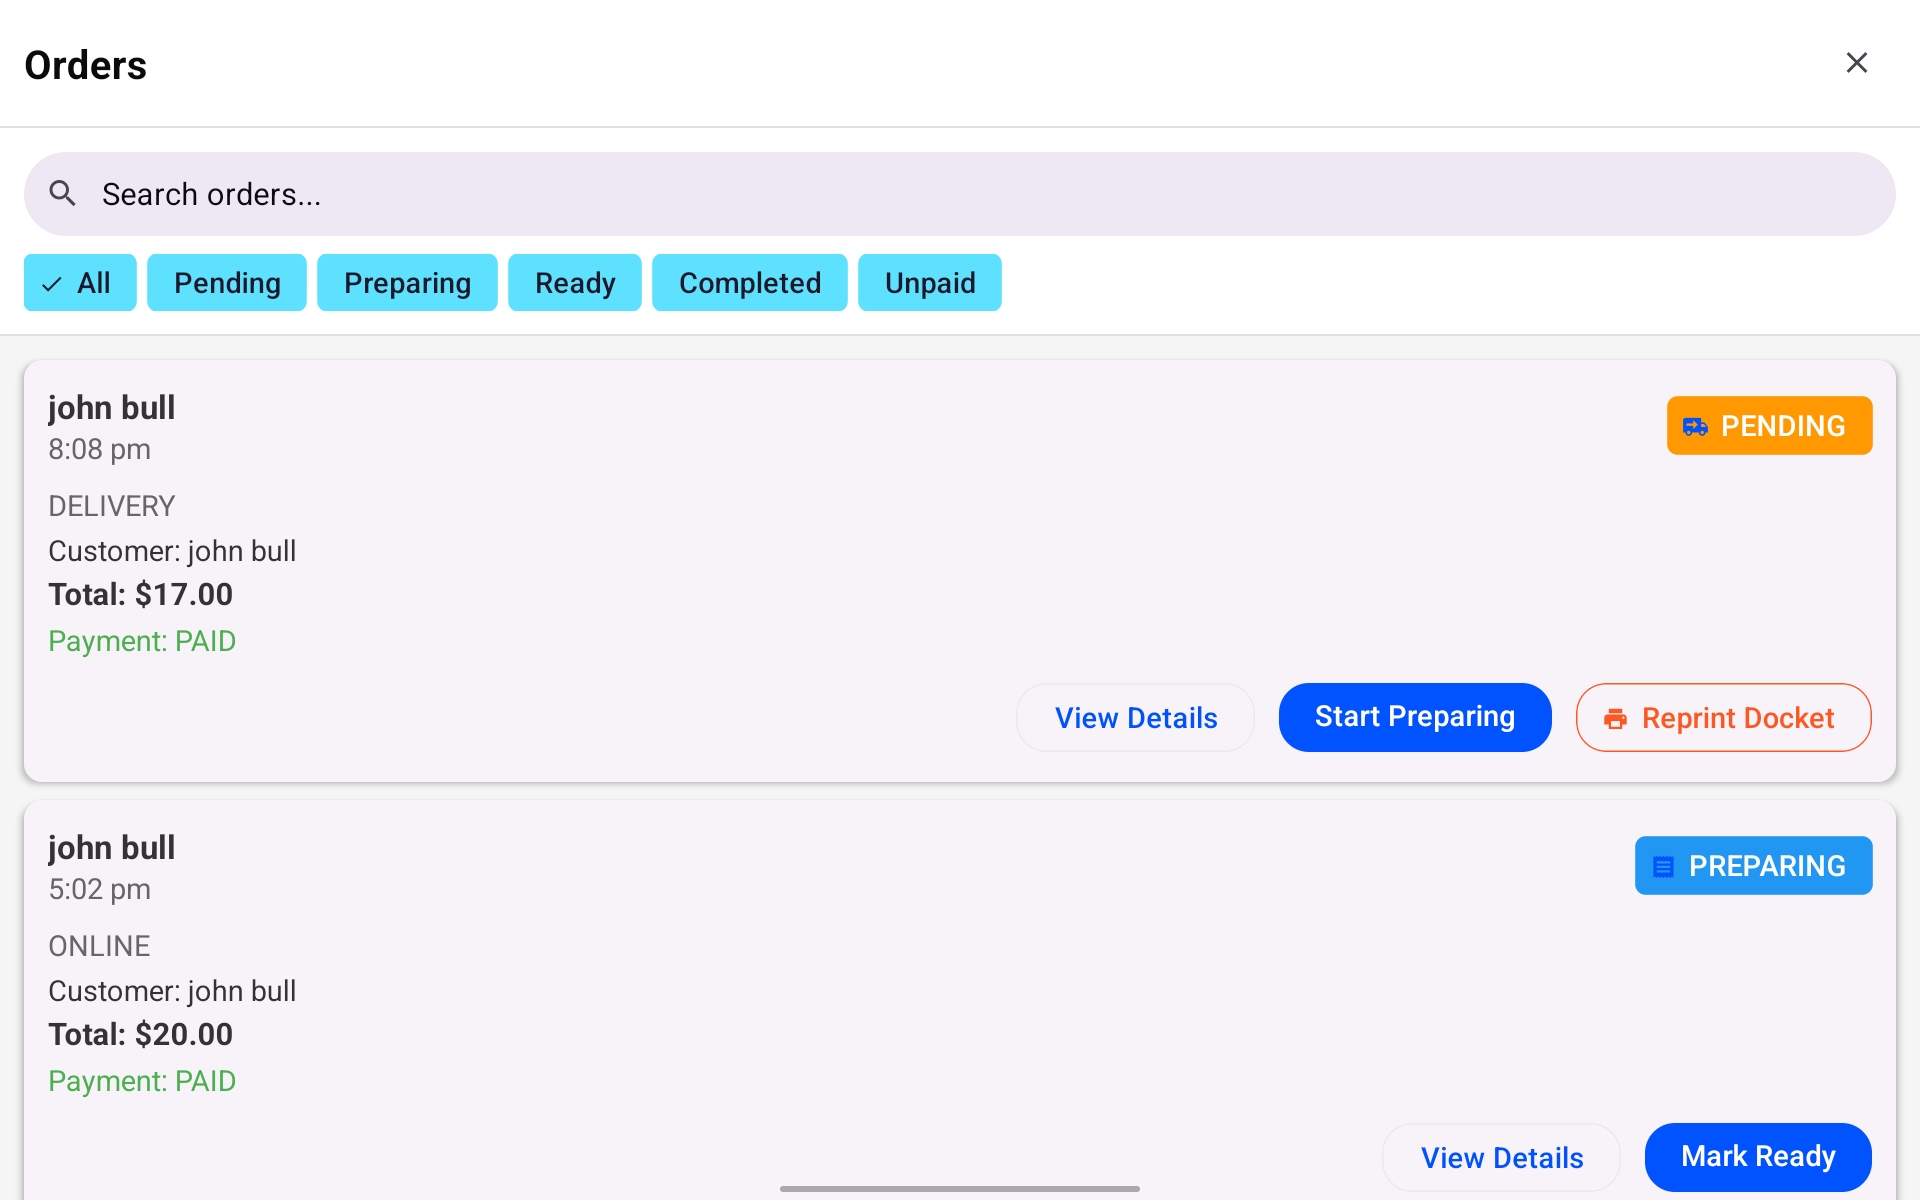This screenshot has width=1920, height=1200.
Task: Select the Ready filter chip
Action: (574, 283)
